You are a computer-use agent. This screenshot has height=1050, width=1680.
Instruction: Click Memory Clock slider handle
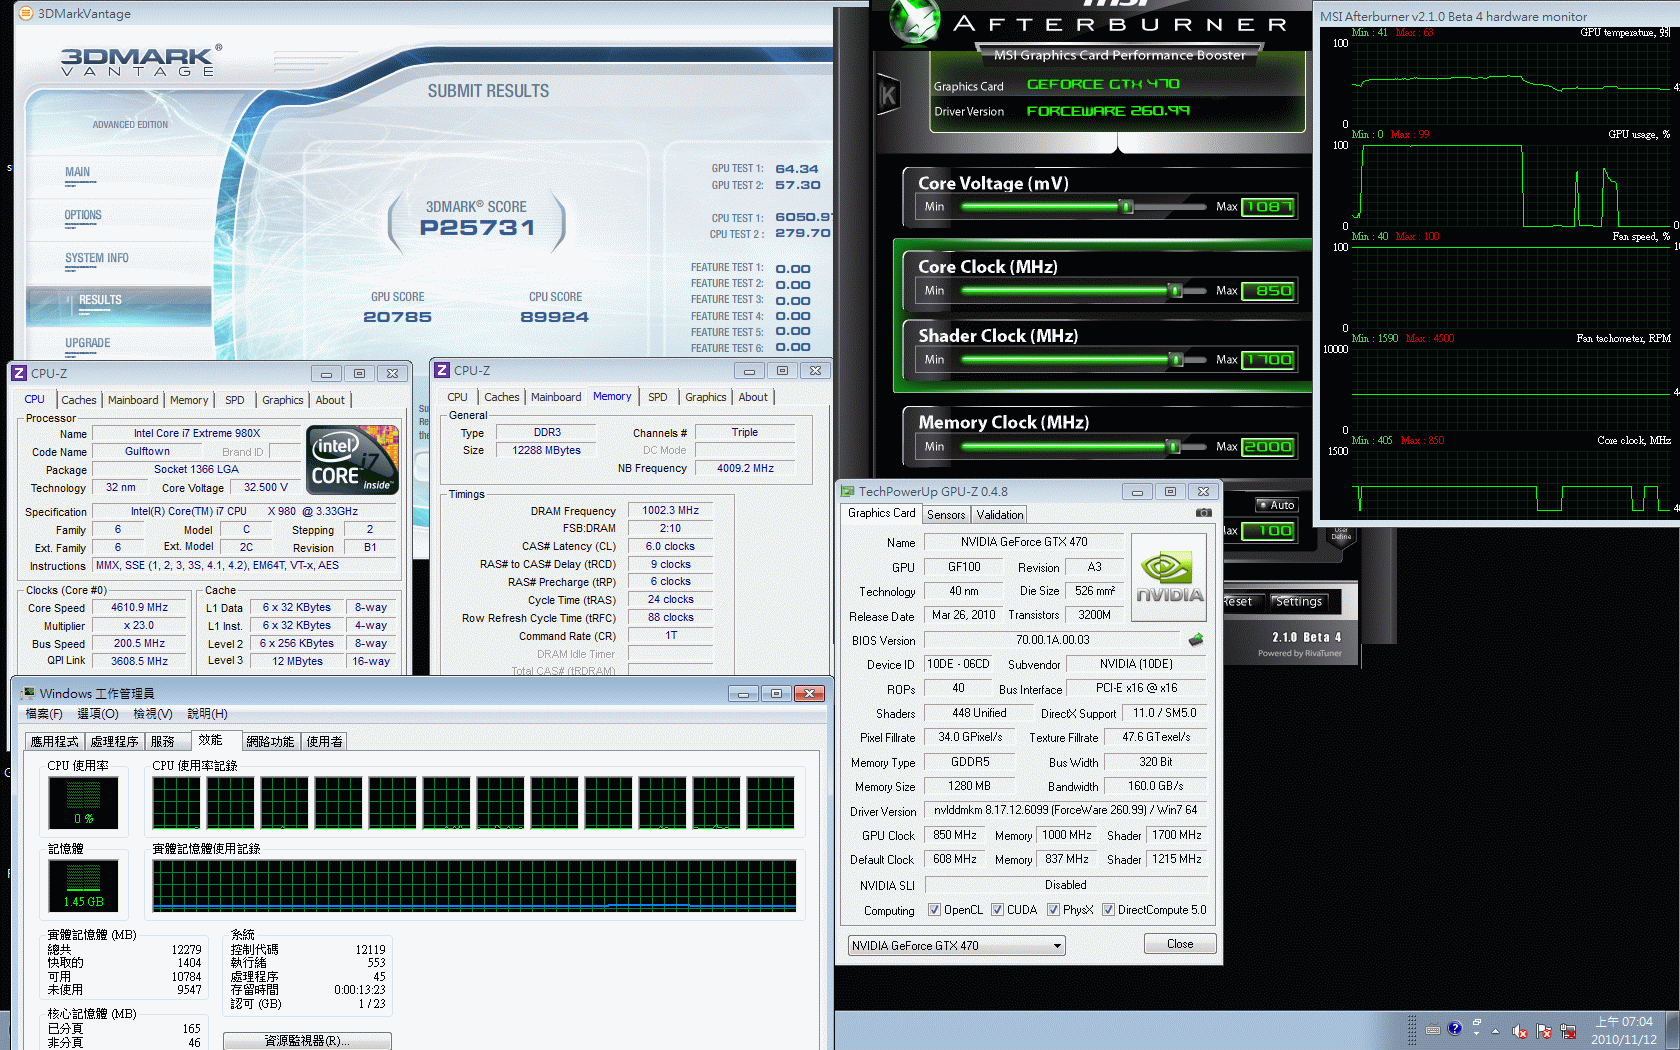click(x=1174, y=447)
